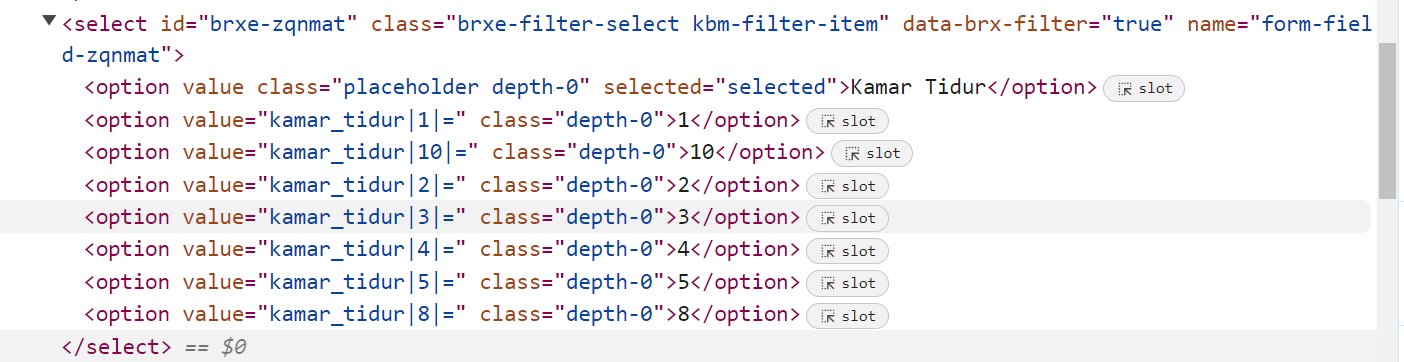
Task: Select the option node with value kamar_tidur|10|=
Action: coord(454,153)
